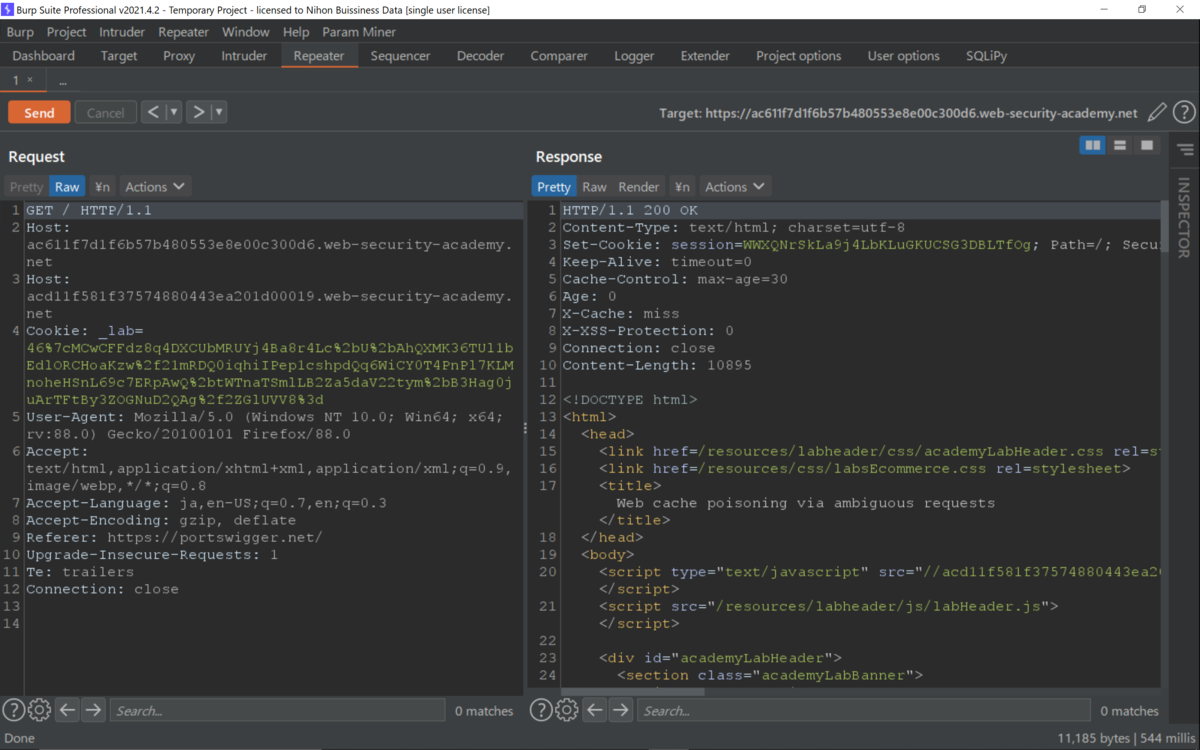Open response Actions dropdown
Viewport: 1200px width, 750px height.
tap(735, 187)
